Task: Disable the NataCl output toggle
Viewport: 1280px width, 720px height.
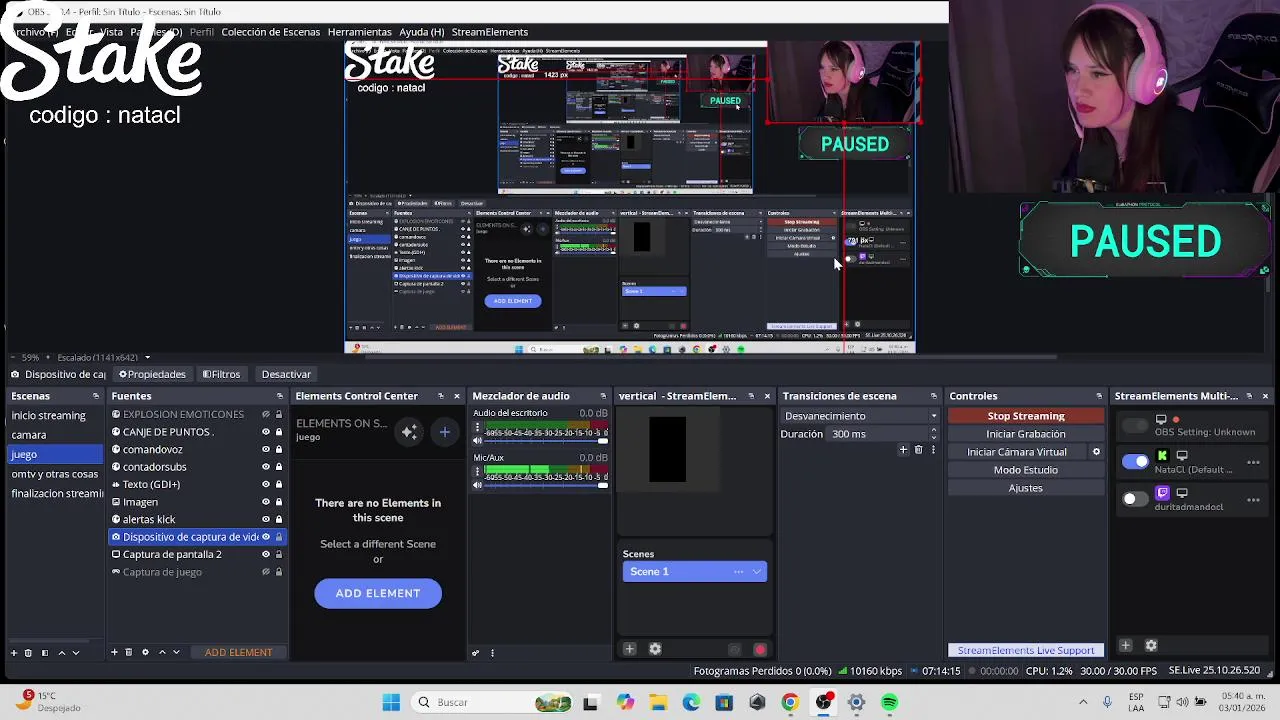Action: pyautogui.click(x=1135, y=462)
